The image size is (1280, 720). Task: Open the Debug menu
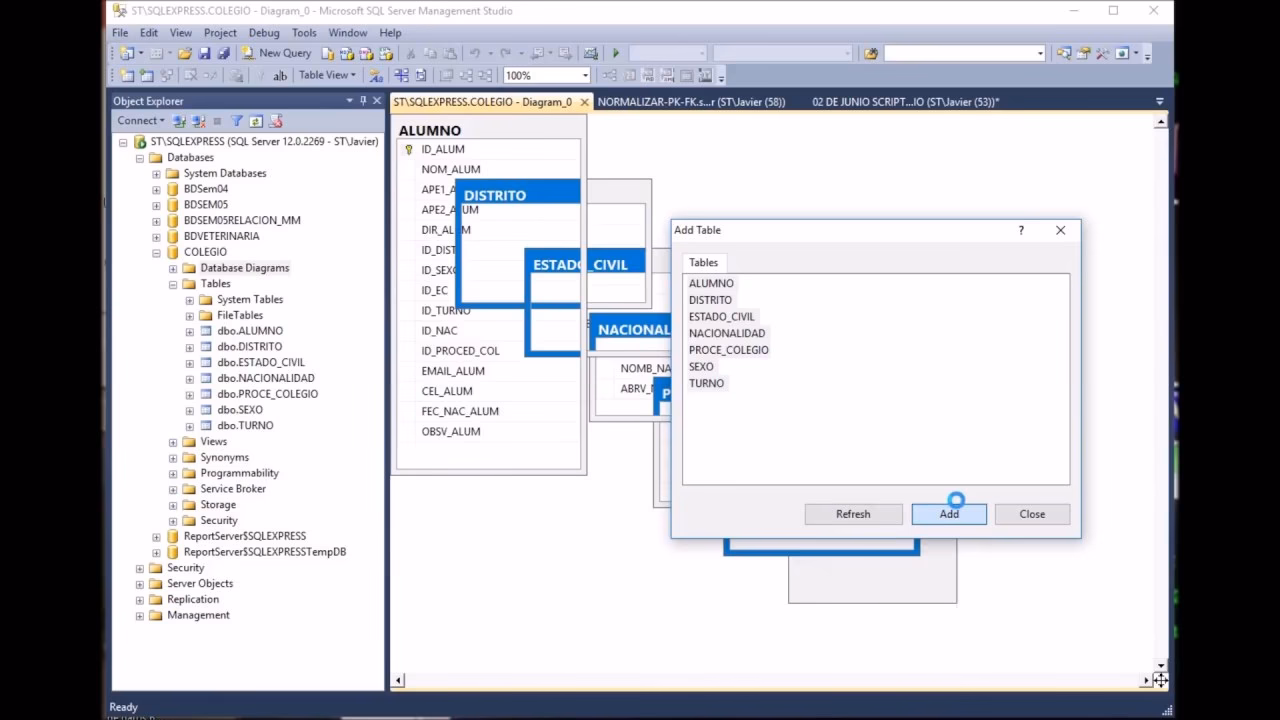click(264, 33)
